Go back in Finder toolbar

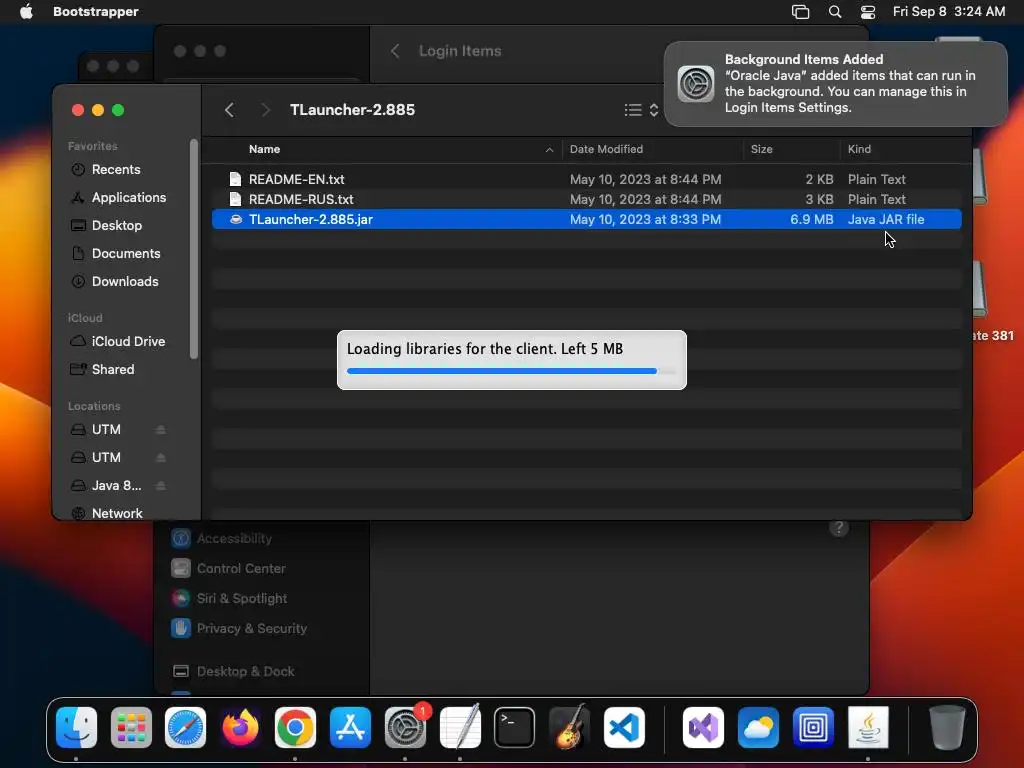click(229, 110)
